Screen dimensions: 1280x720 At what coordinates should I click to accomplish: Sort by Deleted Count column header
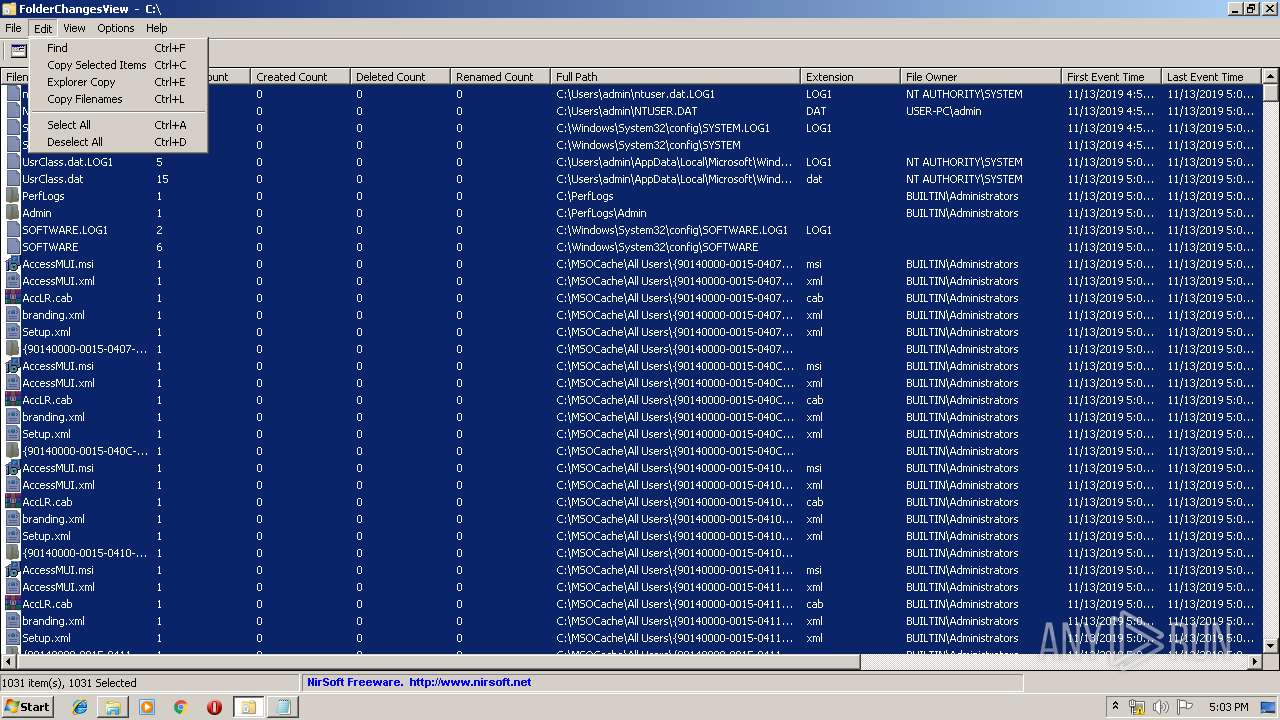pyautogui.click(x=400, y=77)
